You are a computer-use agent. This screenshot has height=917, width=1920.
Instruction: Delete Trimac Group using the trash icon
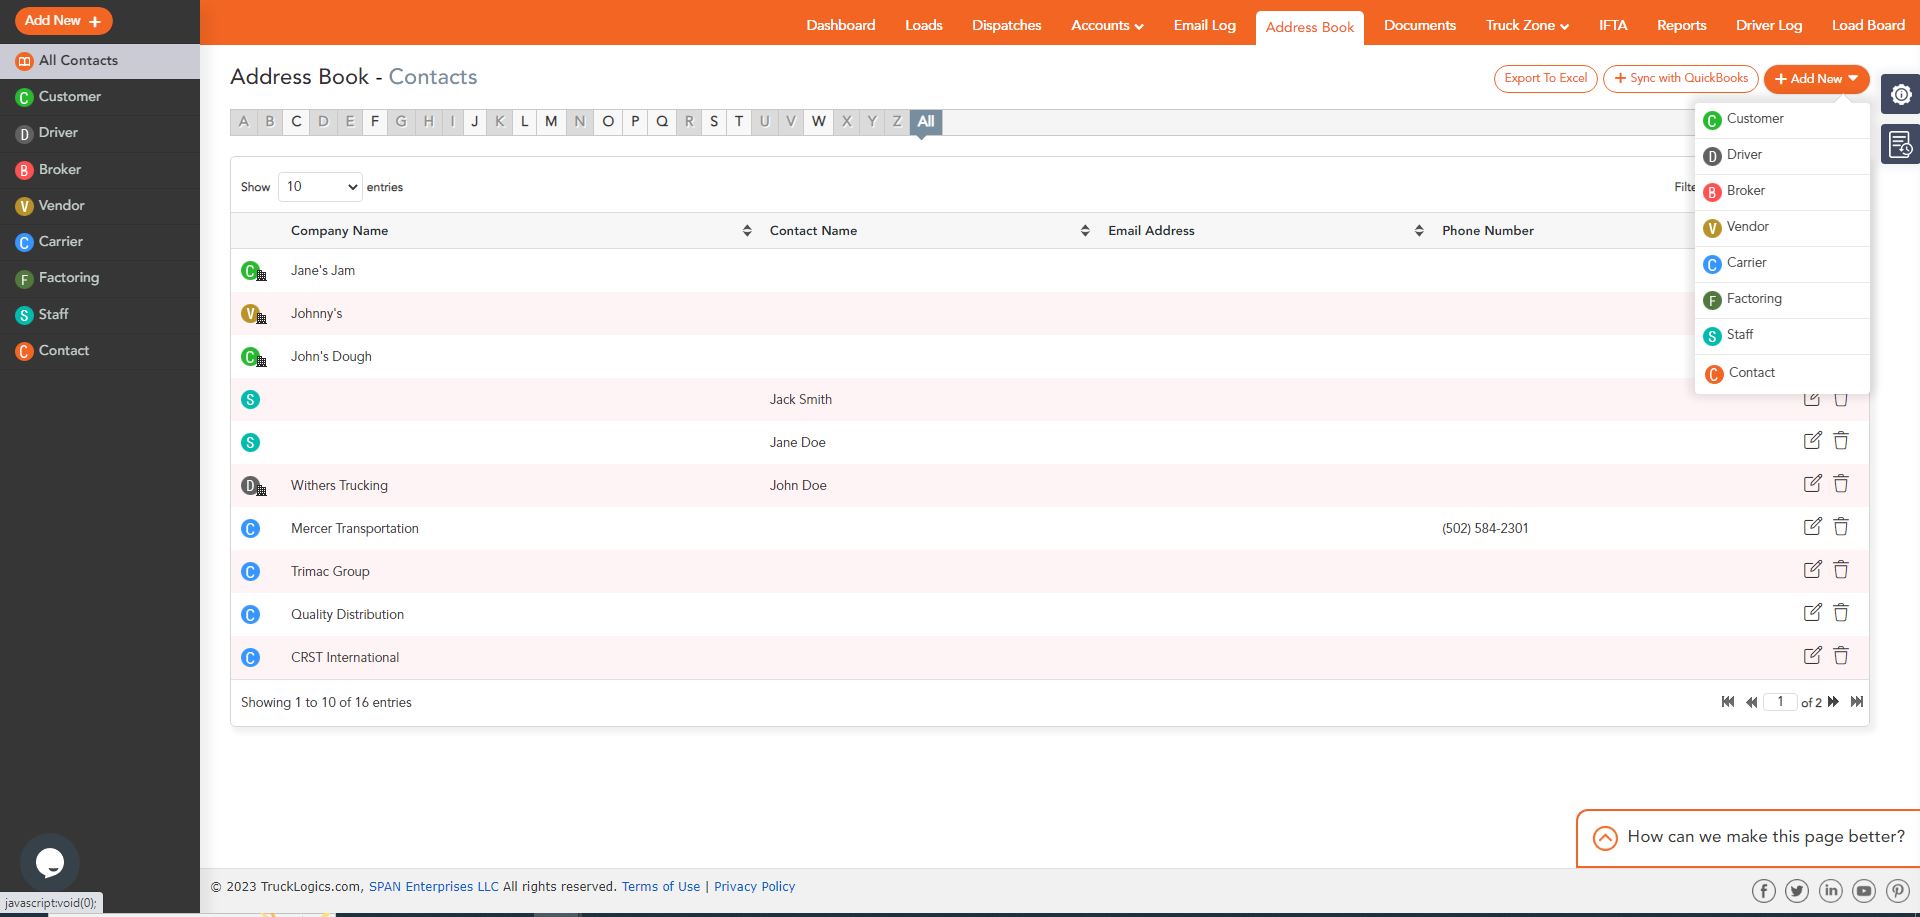[1840, 569]
